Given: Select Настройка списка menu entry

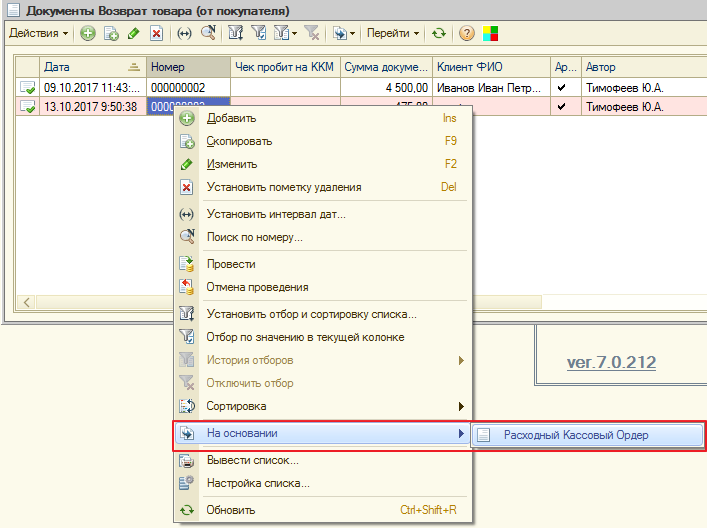Looking at the screenshot, I should 323,483.
